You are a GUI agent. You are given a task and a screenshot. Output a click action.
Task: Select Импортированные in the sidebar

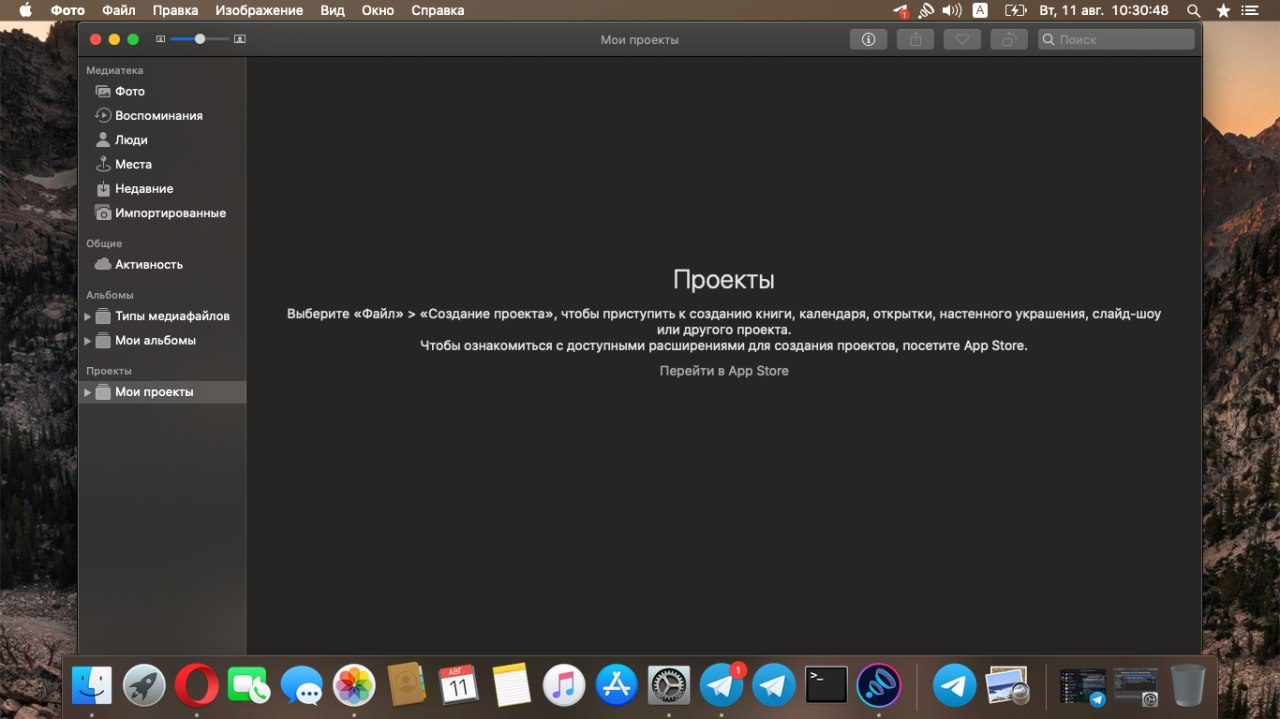[162, 213]
